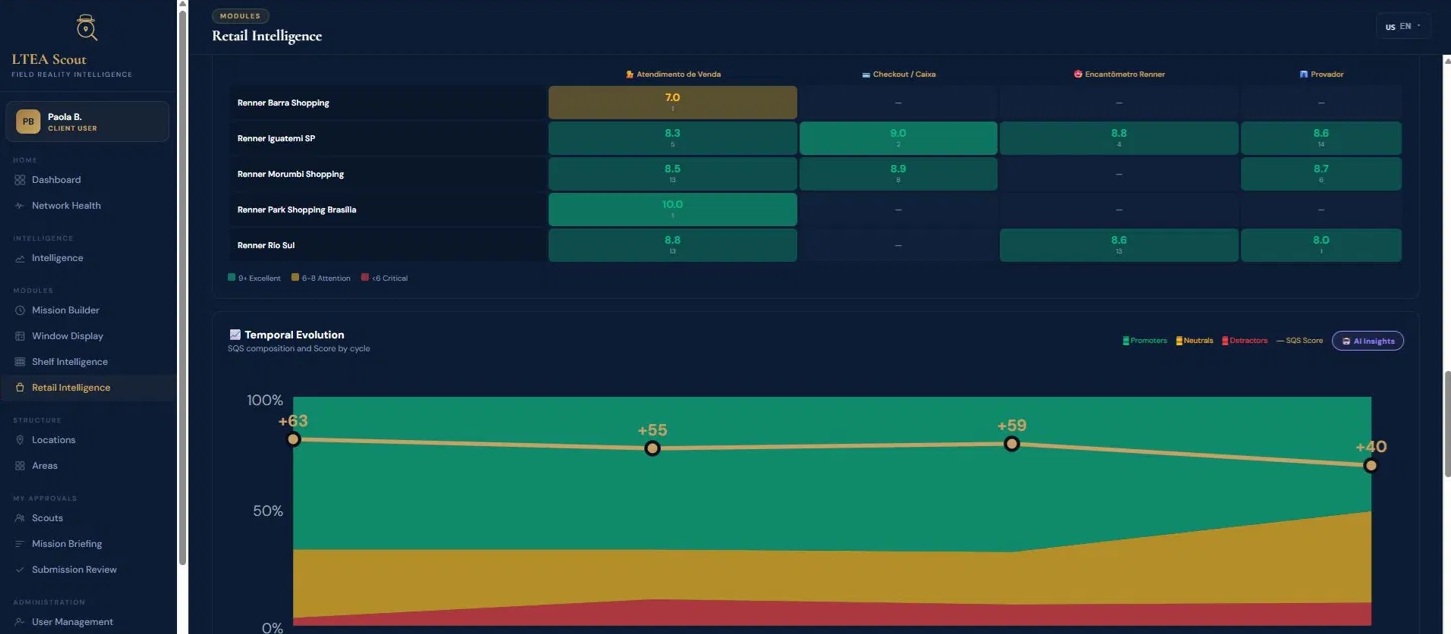Click Renner Rio Sul 8.8 cell
This screenshot has height=634, width=1451.
click(x=673, y=245)
